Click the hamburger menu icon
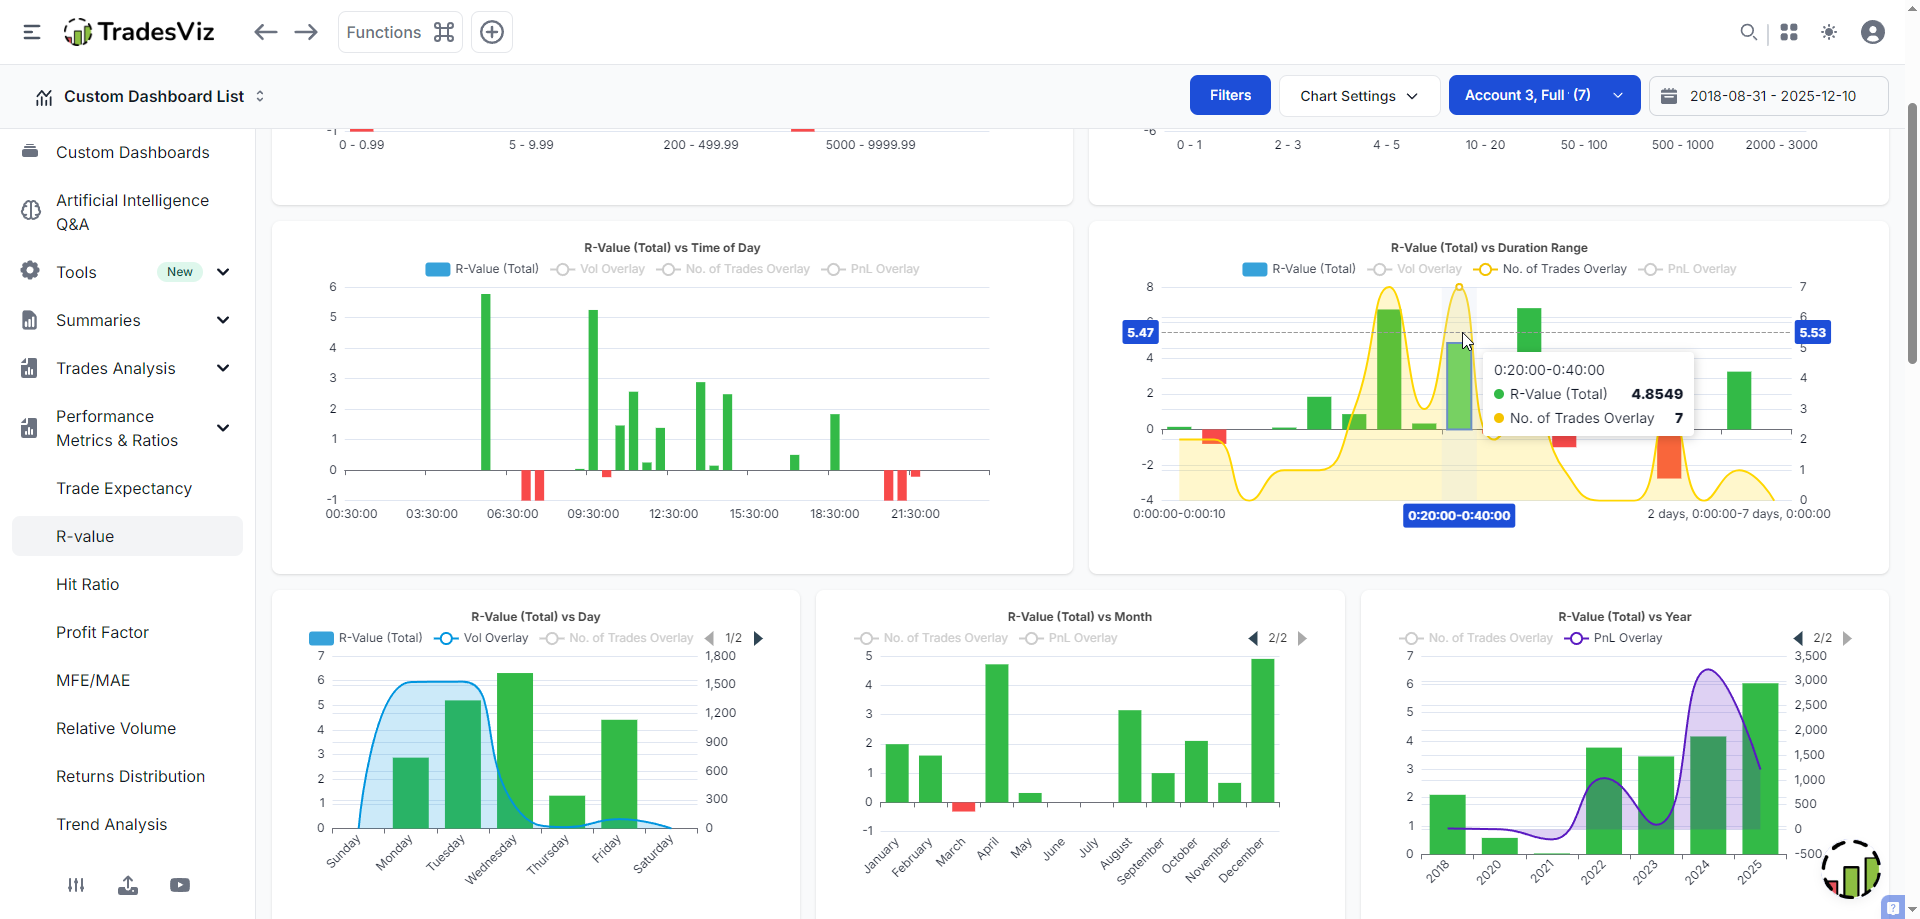This screenshot has width=1920, height=919. [32, 32]
